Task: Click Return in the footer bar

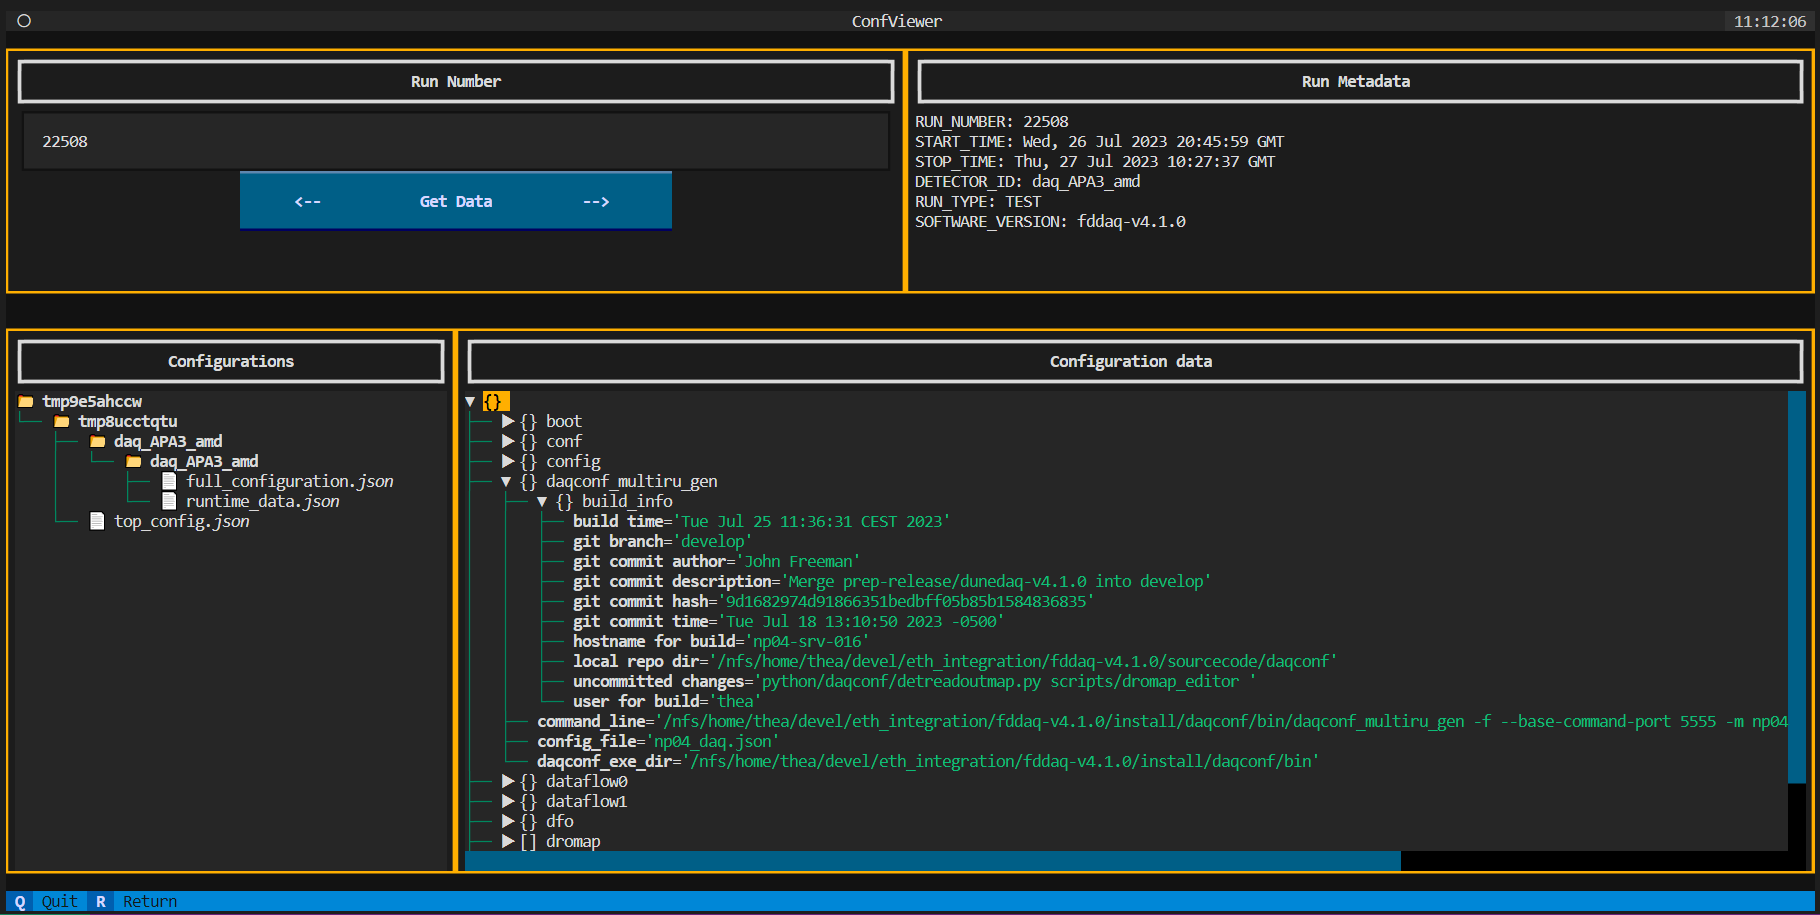Action: pos(150,901)
